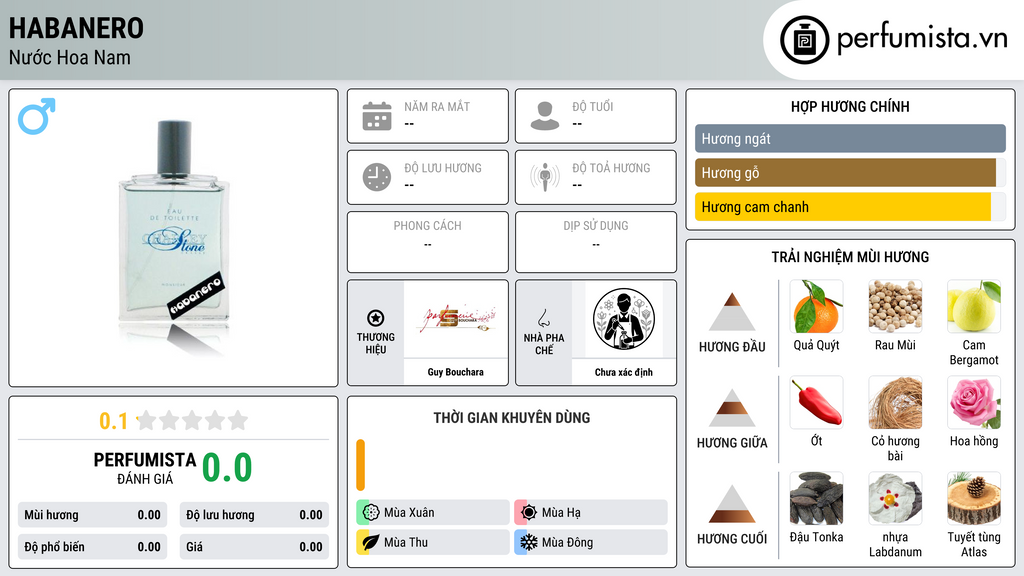Select the Tuyết tùng Atlas note image
Image resolution: width=1024 pixels, height=576 pixels.
974,499
